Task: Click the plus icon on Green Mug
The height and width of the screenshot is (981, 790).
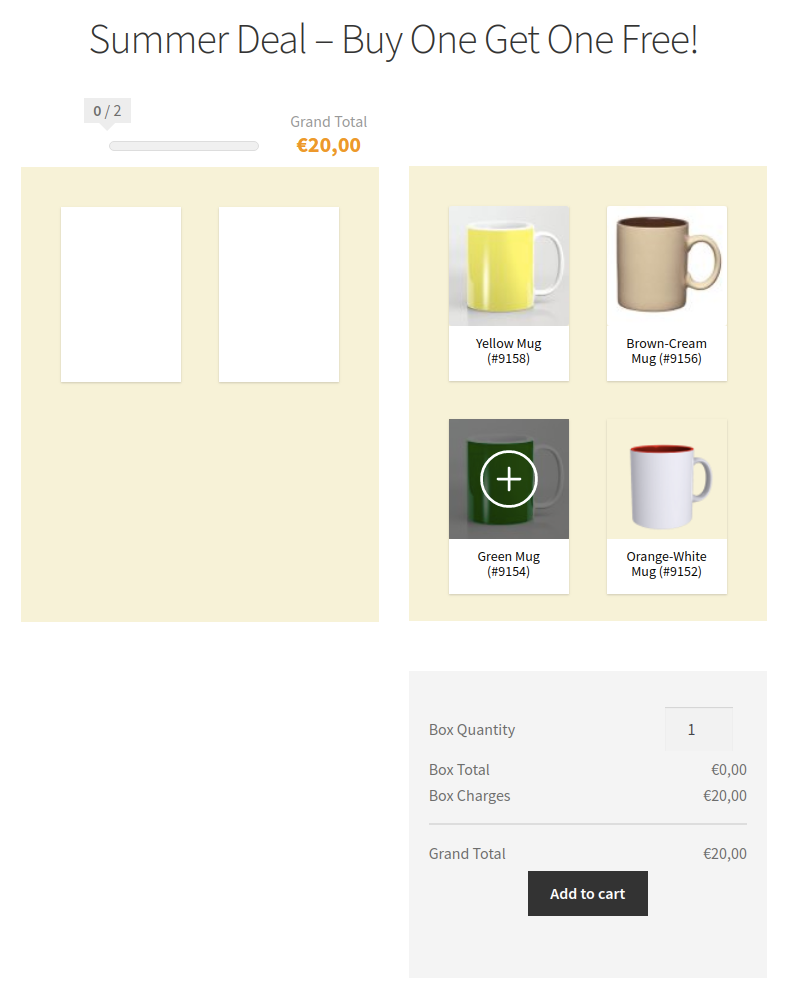Action: pyautogui.click(x=509, y=479)
